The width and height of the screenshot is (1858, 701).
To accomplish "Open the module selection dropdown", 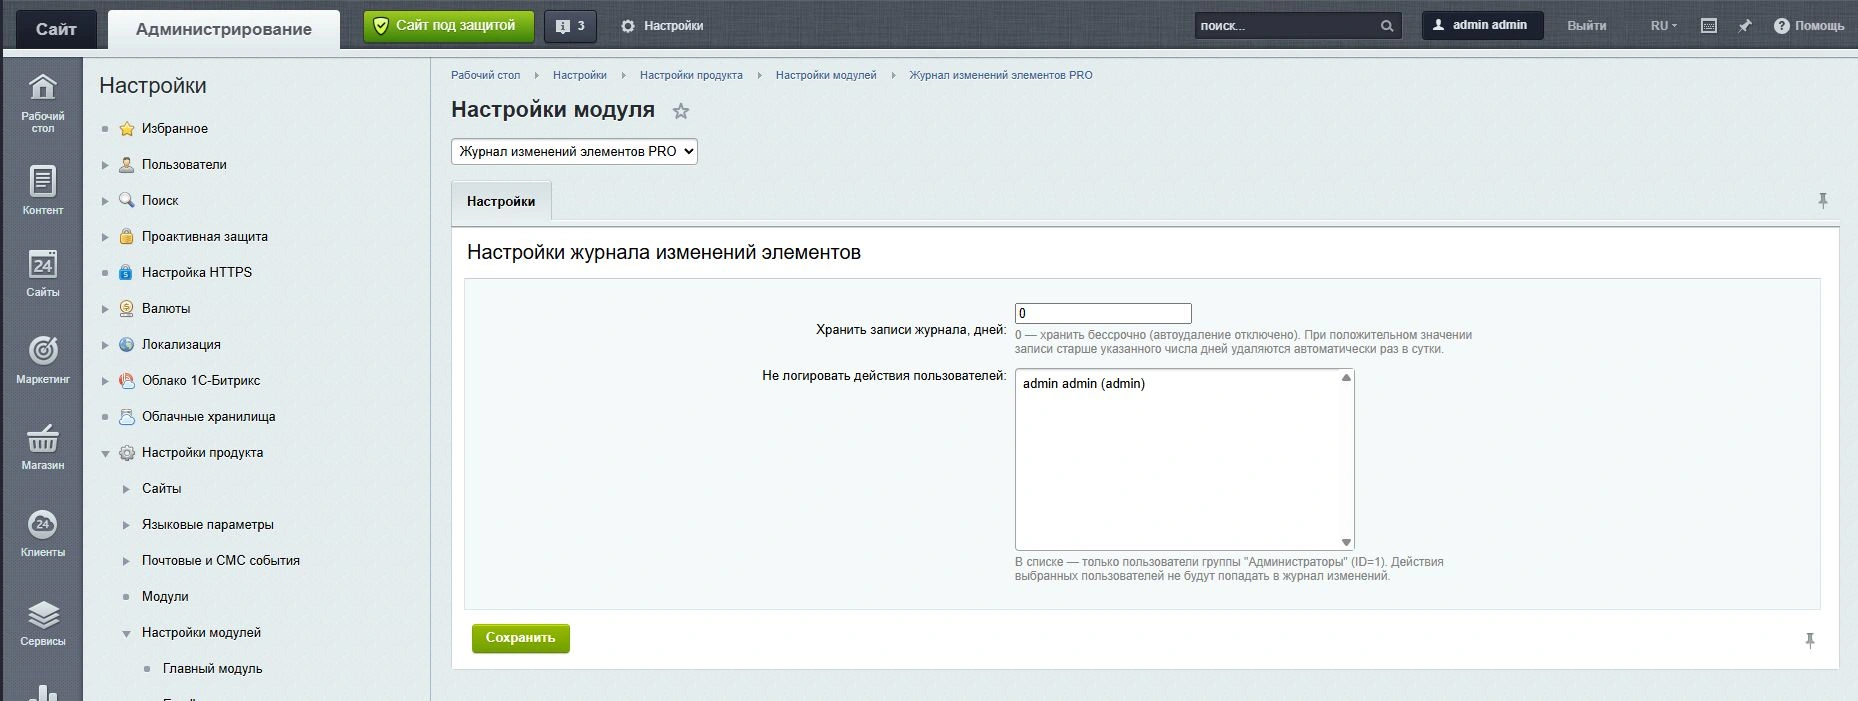I will (x=574, y=151).
